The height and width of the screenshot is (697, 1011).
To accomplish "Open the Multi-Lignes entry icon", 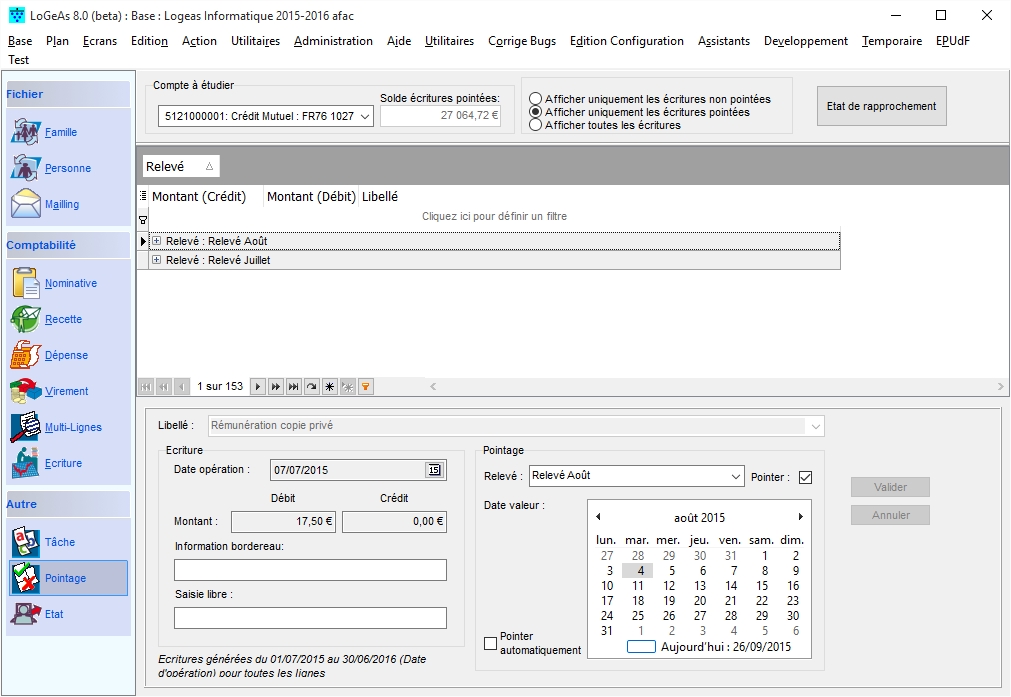I will 26,427.
